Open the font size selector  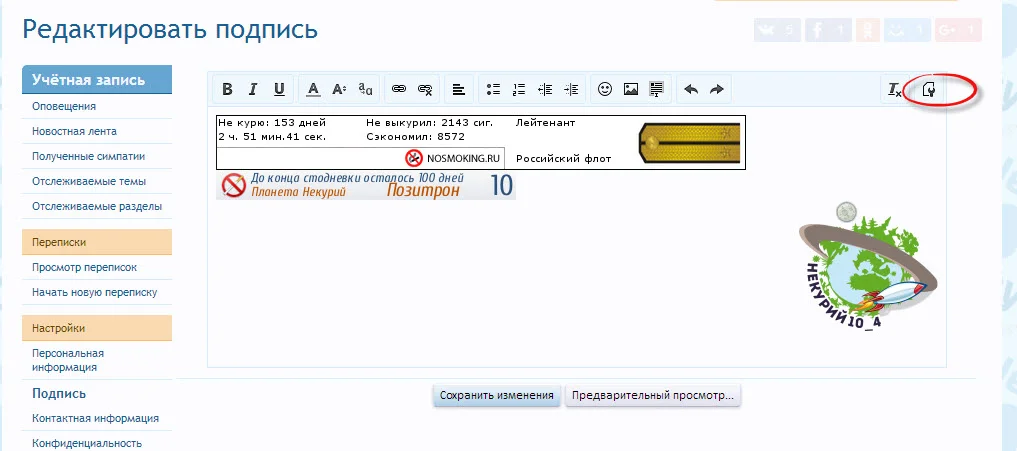[339, 90]
